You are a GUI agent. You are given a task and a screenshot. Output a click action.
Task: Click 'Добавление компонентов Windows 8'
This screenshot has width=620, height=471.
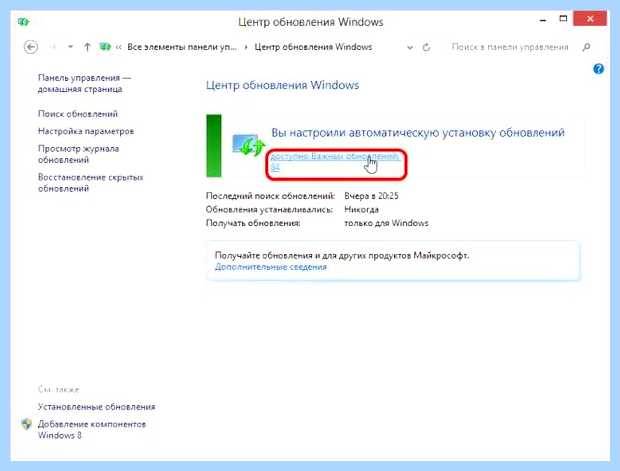[x=92, y=429]
